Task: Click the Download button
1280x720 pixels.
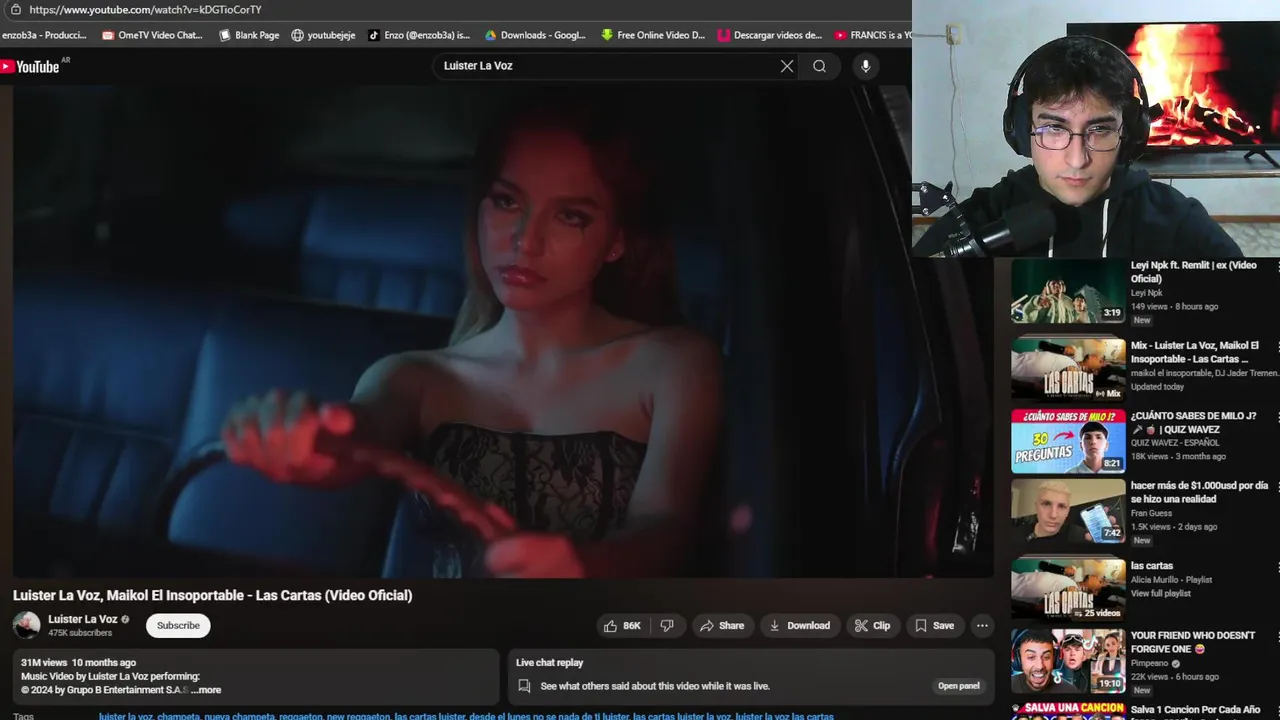Action: point(799,626)
